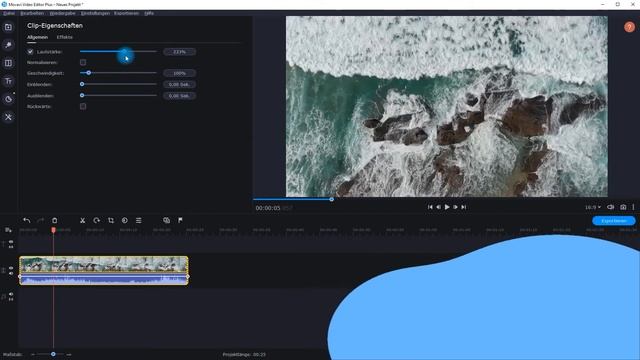Viewport: 640px width, 360px height.
Task: Click the timeline Maßstab zoom slider handle
Action: coord(53,354)
